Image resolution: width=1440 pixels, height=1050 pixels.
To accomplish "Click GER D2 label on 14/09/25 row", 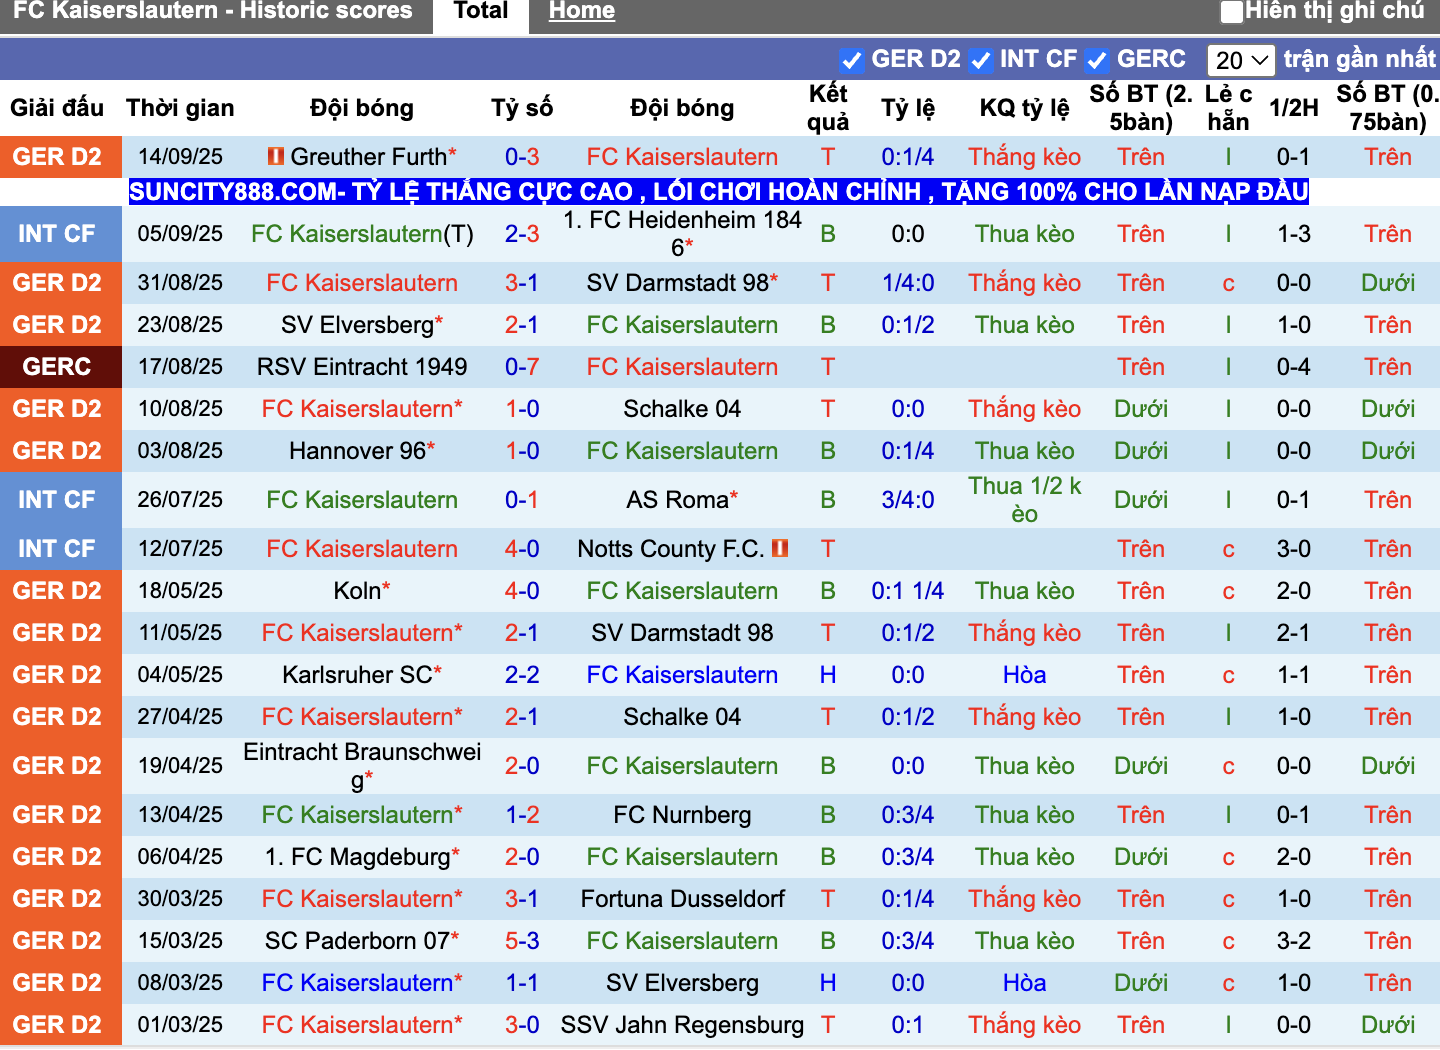I will [x=57, y=157].
